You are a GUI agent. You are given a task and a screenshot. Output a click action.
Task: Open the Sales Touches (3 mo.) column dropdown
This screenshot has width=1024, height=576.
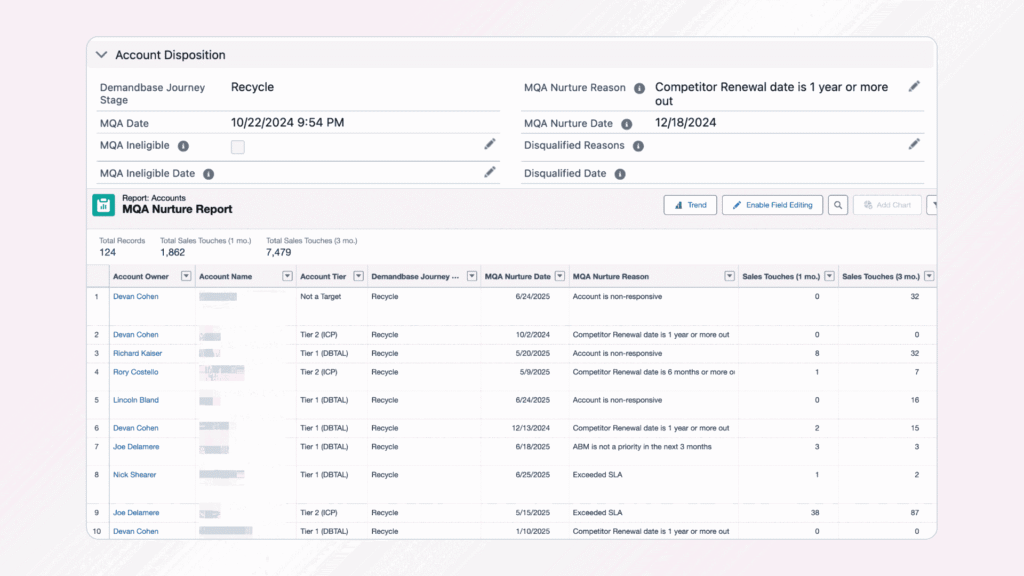click(928, 276)
